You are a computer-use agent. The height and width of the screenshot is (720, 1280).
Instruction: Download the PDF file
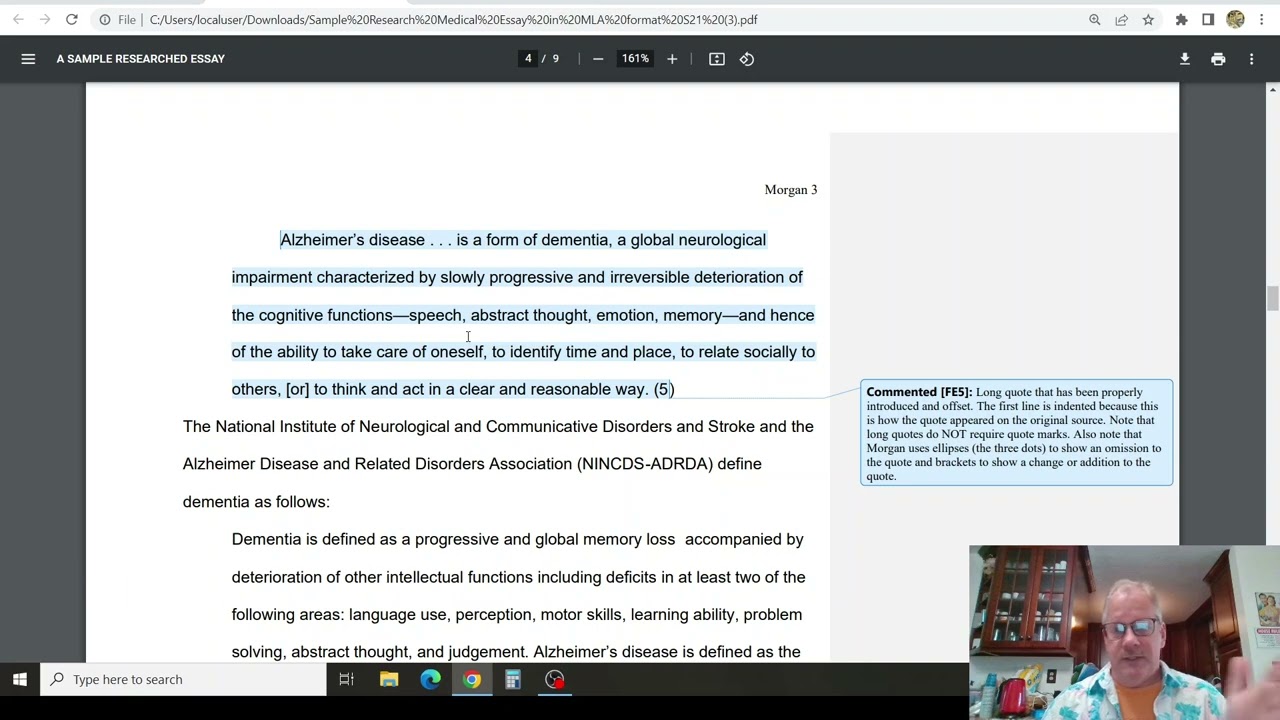pos(1185,59)
